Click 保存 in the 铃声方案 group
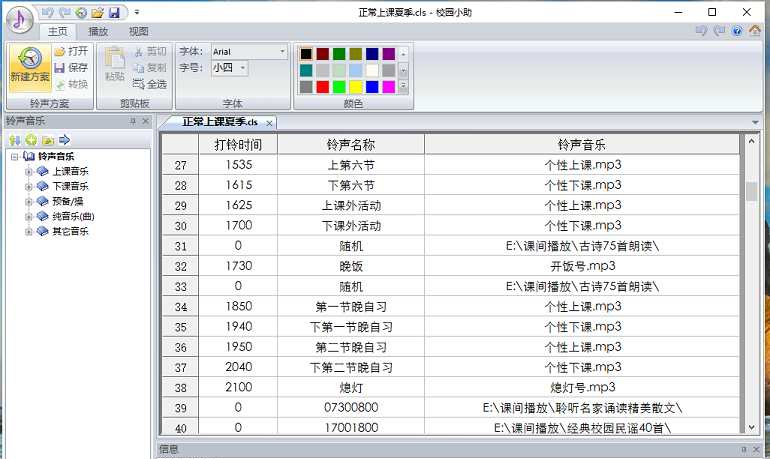 [72, 68]
